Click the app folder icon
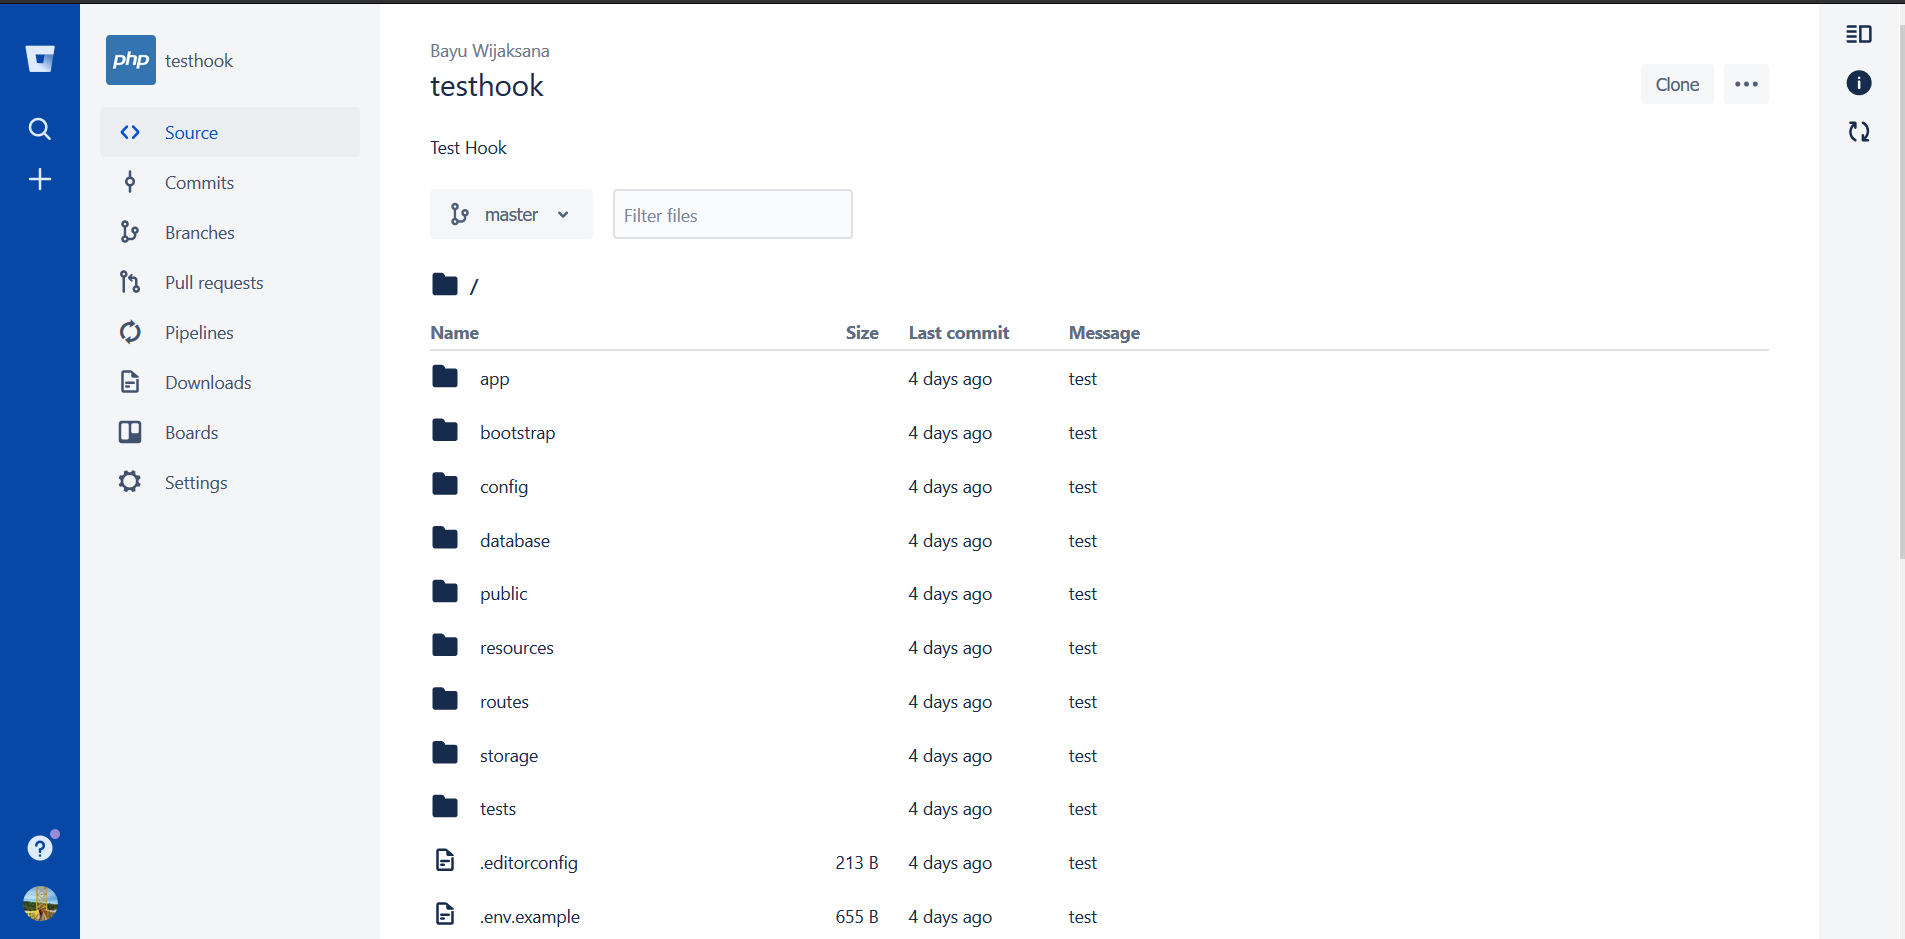The width and height of the screenshot is (1905, 939). pos(445,377)
